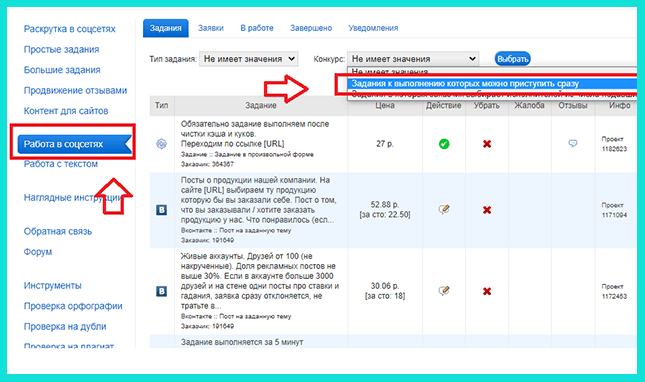Viewport: 645px width, 382px height.
Task: Open Работа с текстом sidebar link
Action: (60, 164)
